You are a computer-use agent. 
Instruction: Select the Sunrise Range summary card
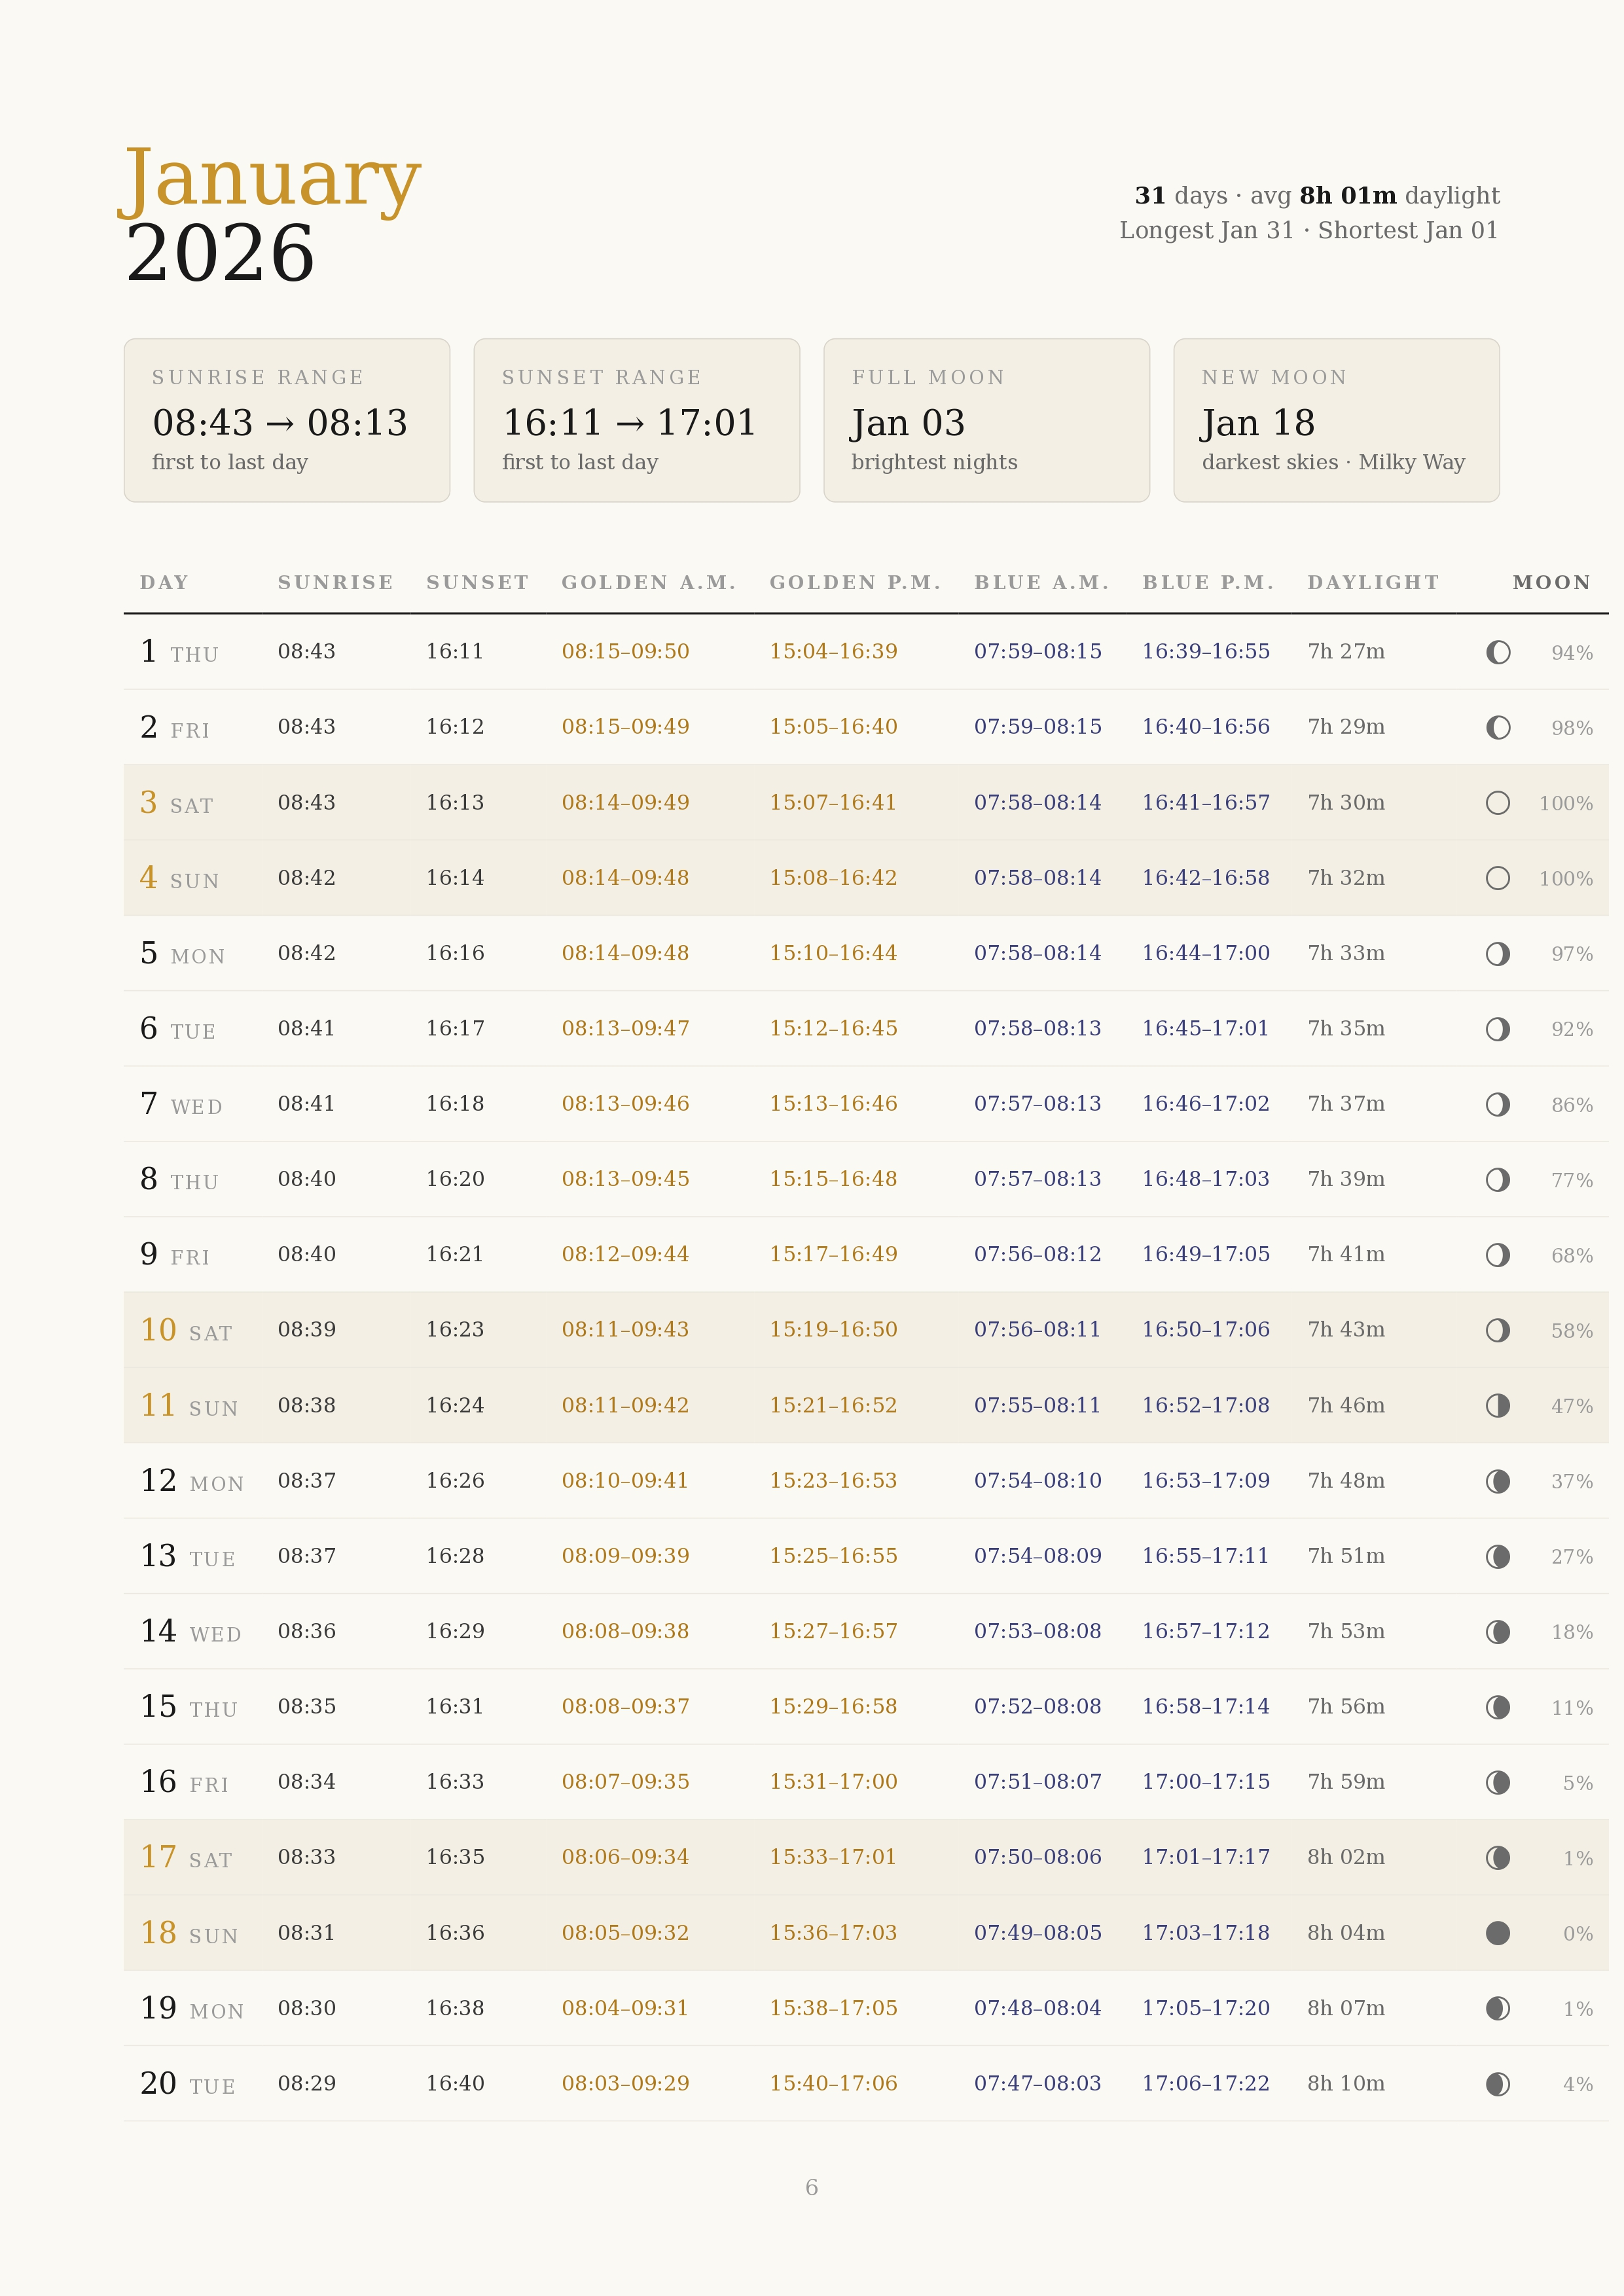287,419
